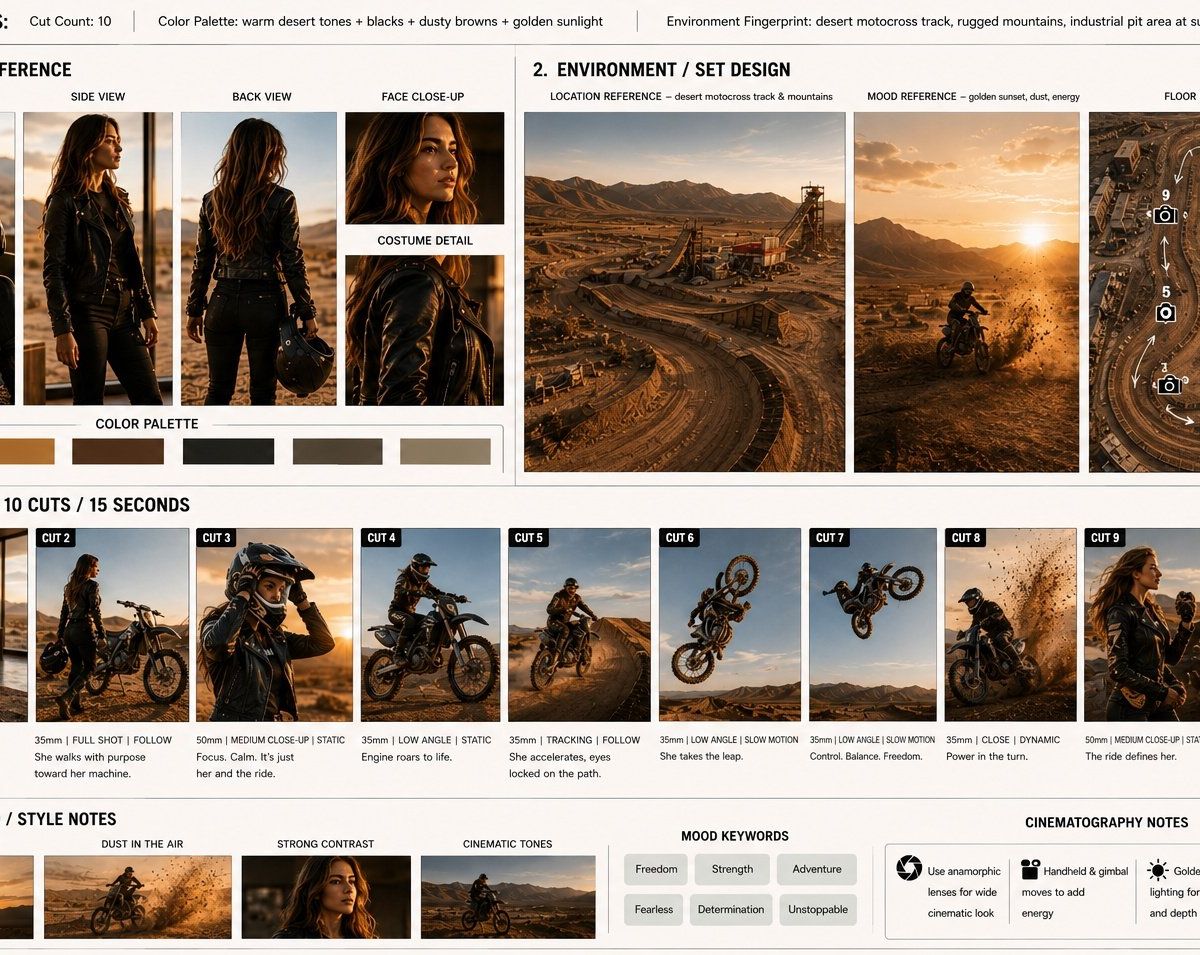Click the Determination mood keyword chip
This screenshot has height=955, width=1200.
(731, 909)
